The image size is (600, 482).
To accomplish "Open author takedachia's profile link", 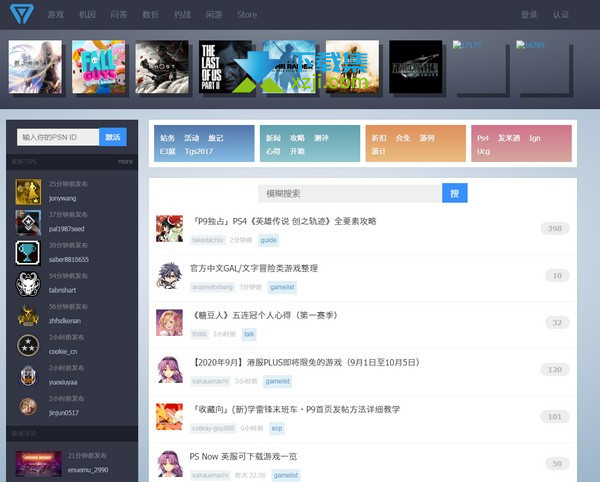I will [x=207, y=240].
